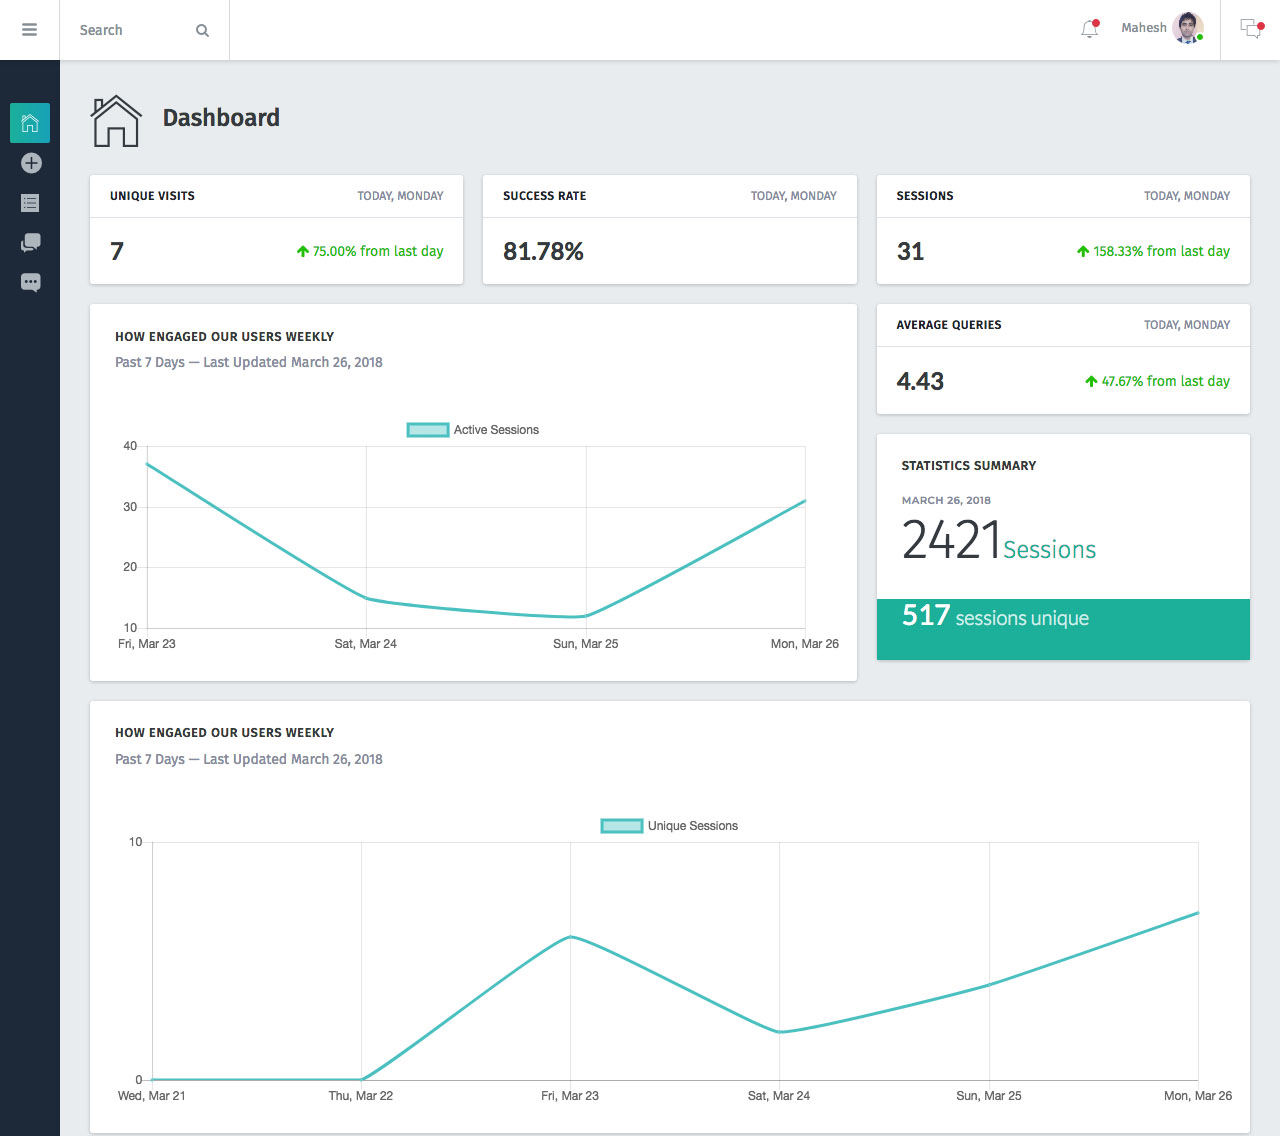
Task: Click Wed, Mar 21 label on Unique Sessions chart
Action: [x=152, y=1096]
